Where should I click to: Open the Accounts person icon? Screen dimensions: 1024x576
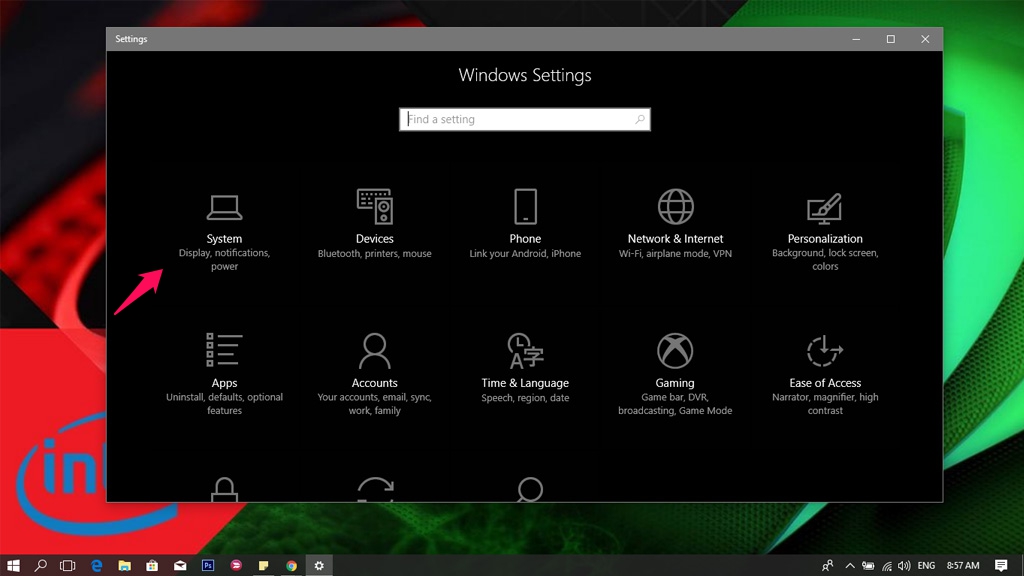pyautogui.click(x=375, y=351)
